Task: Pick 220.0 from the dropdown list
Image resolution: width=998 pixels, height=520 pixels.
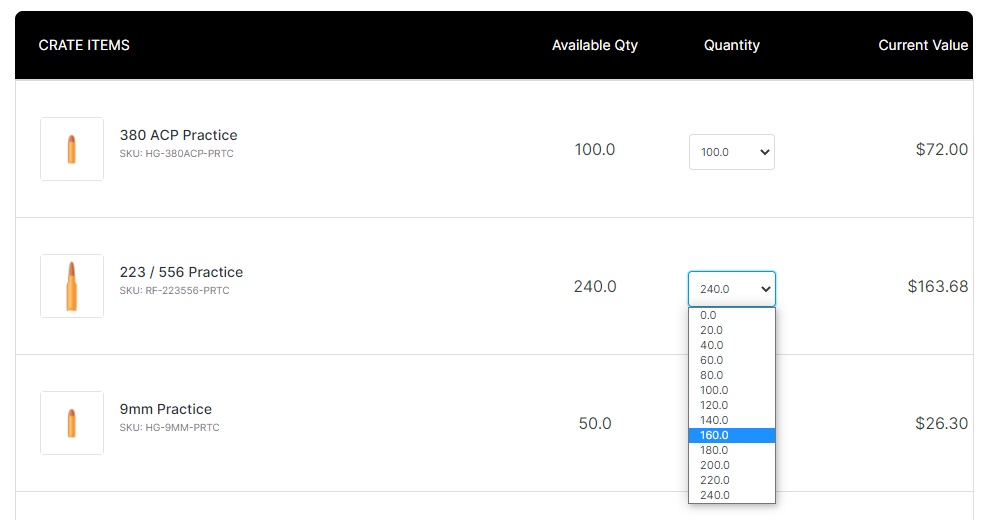Action: (x=732, y=481)
